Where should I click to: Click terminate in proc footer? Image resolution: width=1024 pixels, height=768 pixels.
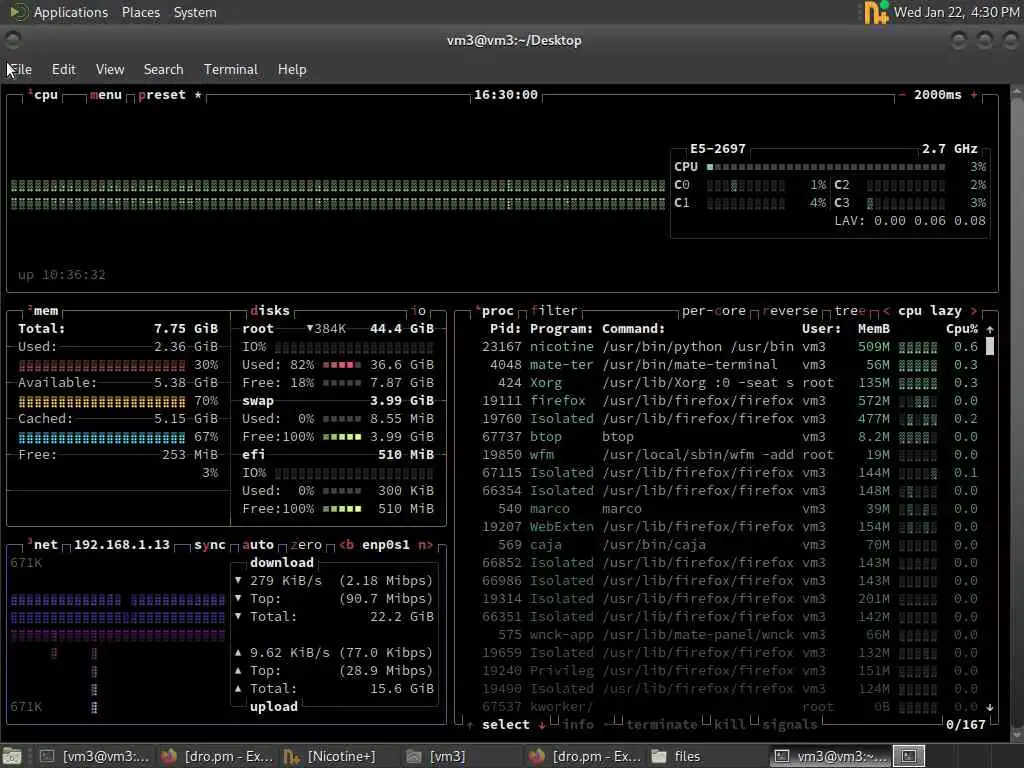[x=662, y=725]
